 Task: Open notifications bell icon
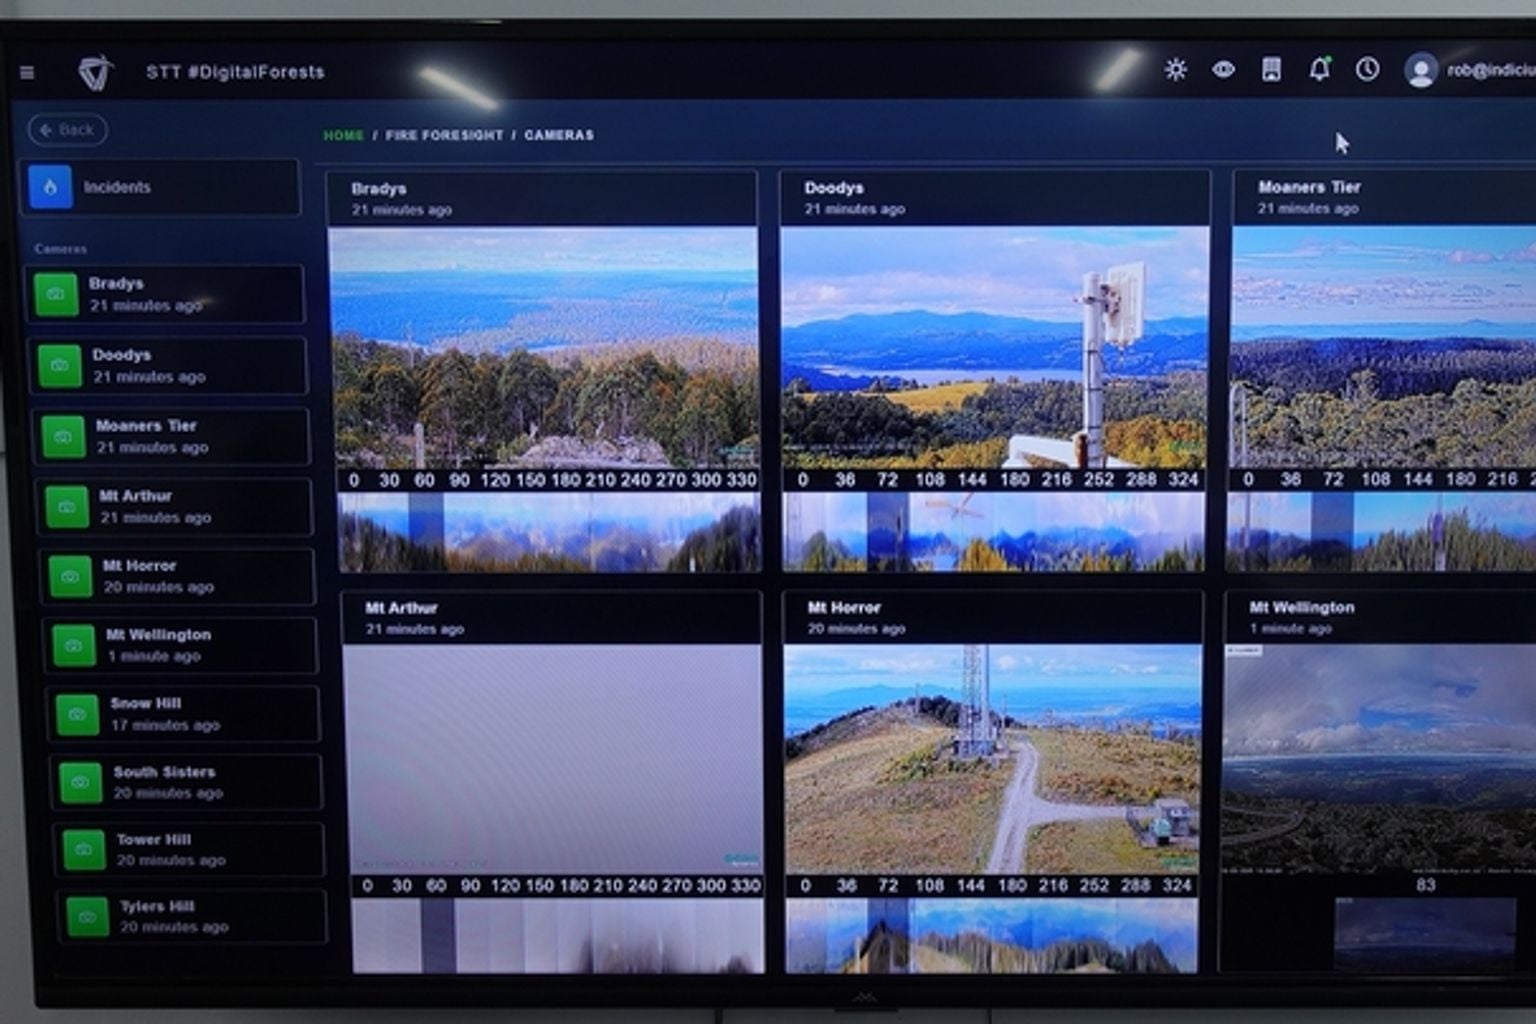tap(1319, 69)
